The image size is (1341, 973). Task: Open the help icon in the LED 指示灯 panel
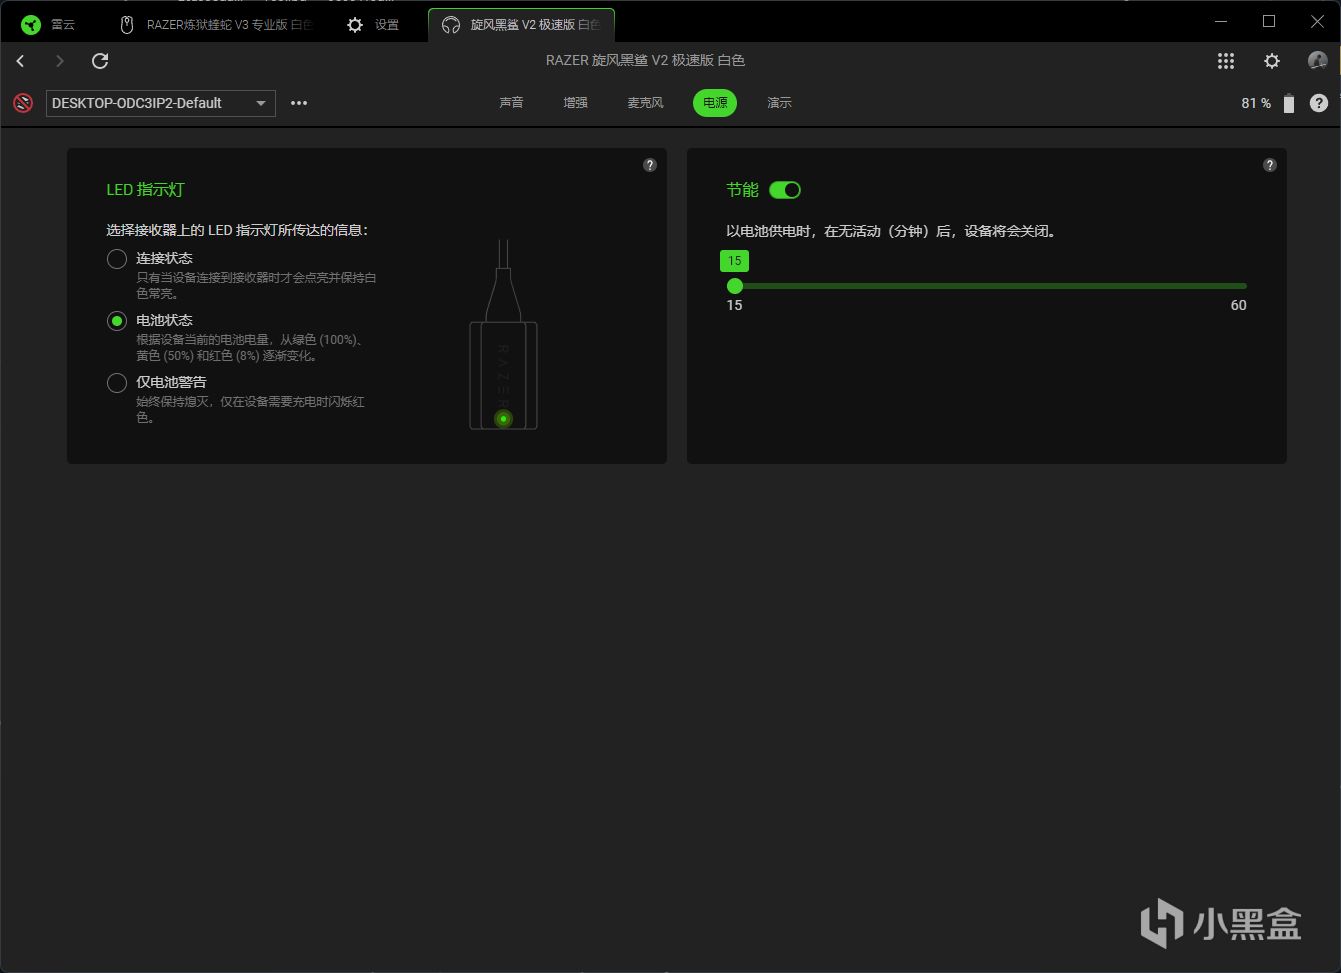click(x=650, y=165)
